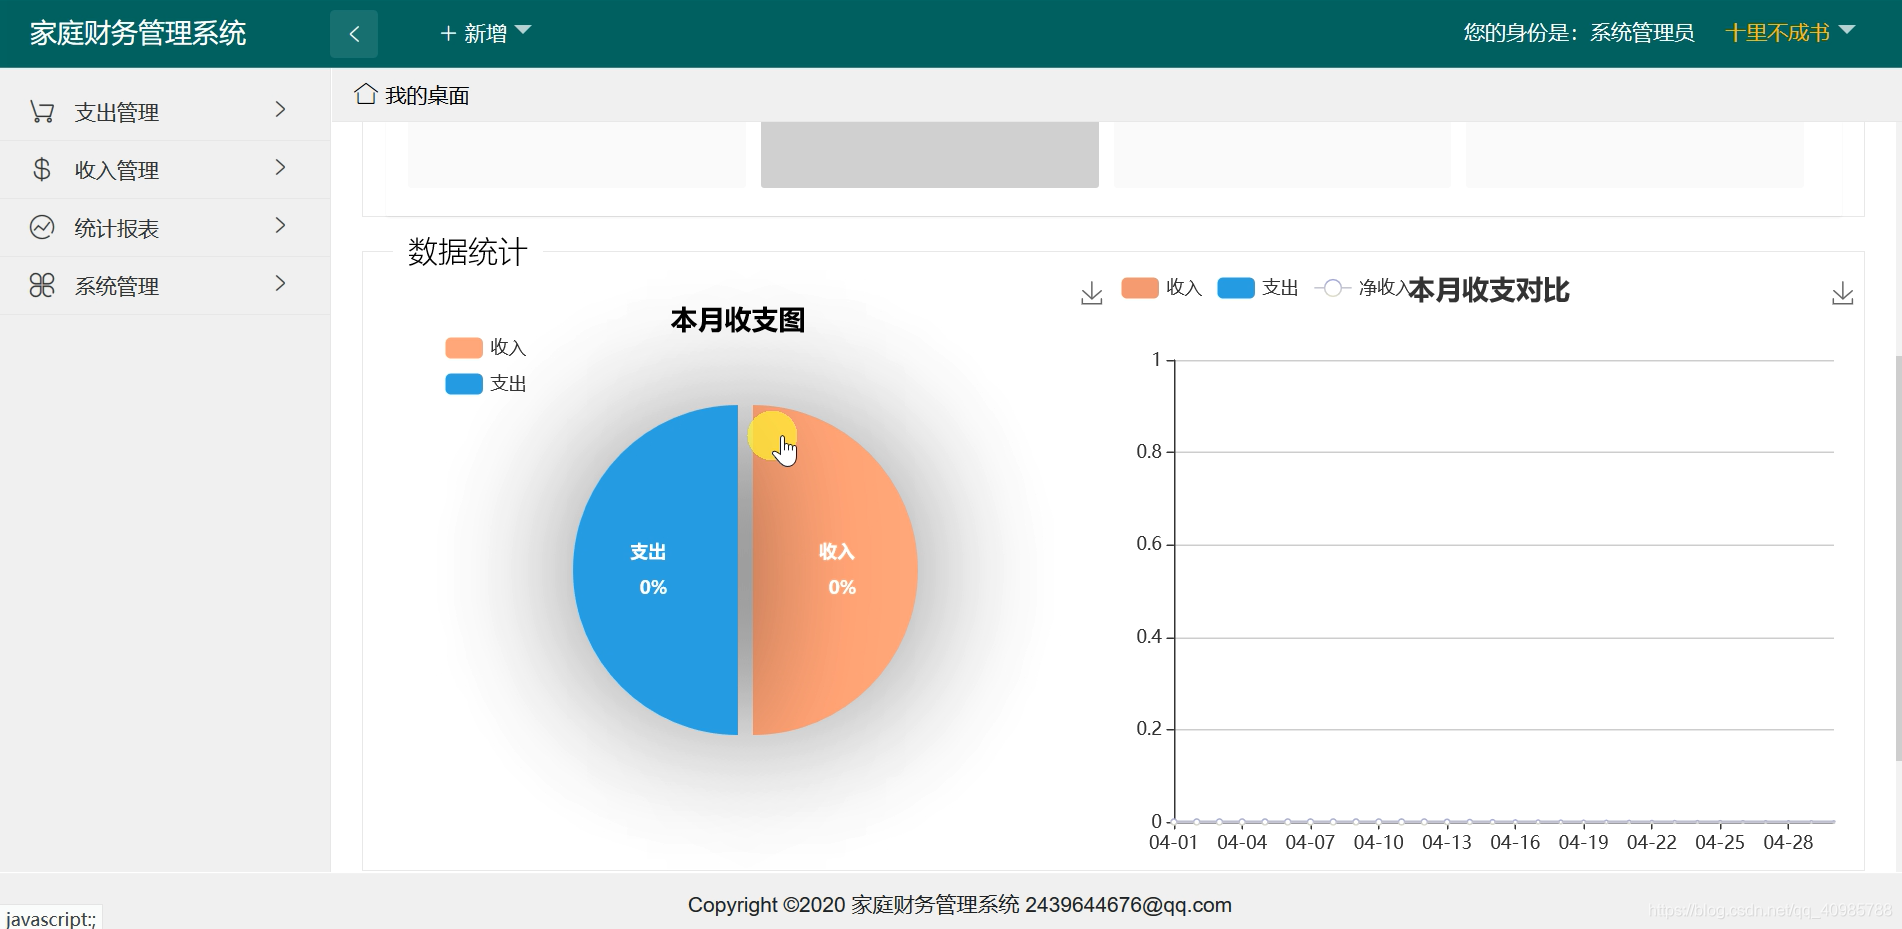Toggle 收入 series in pie chart legend
Viewport: 1902px width, 929px height.
point(486,348)
